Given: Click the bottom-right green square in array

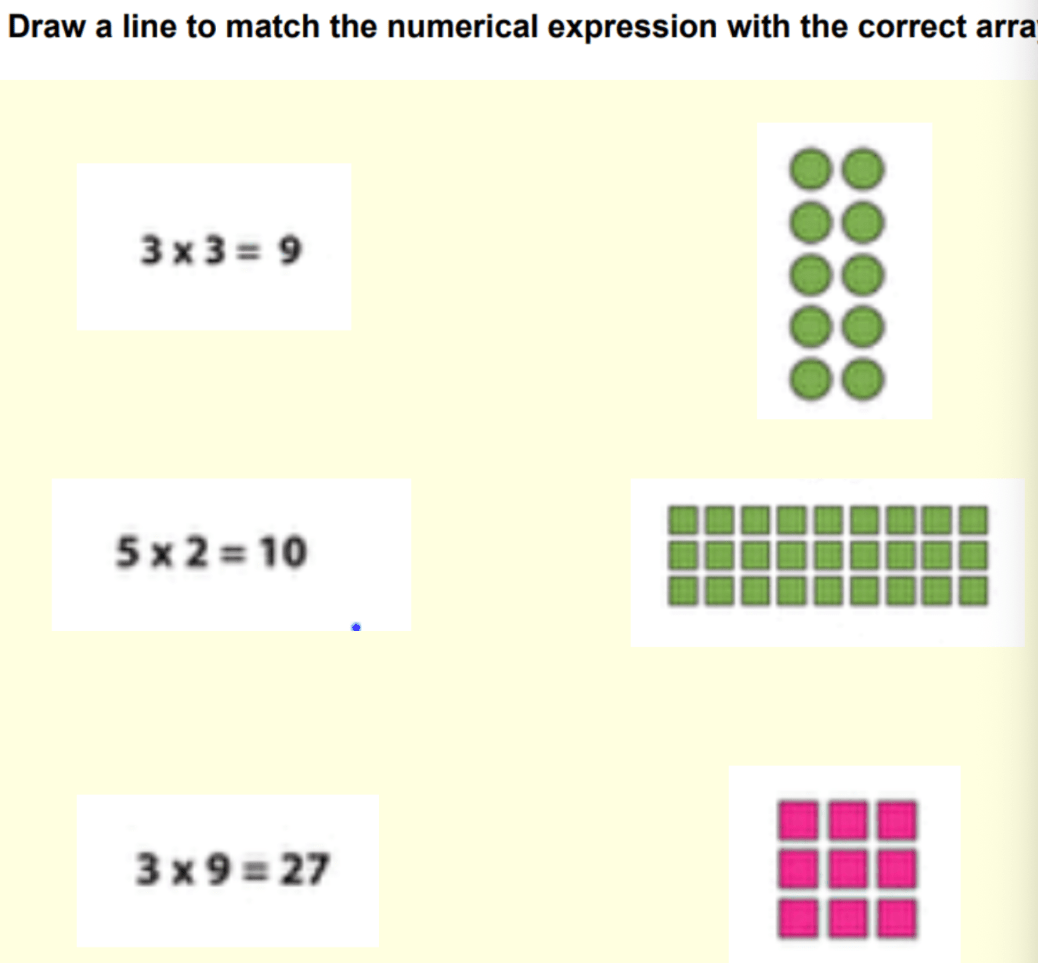Looking at the screenshot, I should [973, 591].
